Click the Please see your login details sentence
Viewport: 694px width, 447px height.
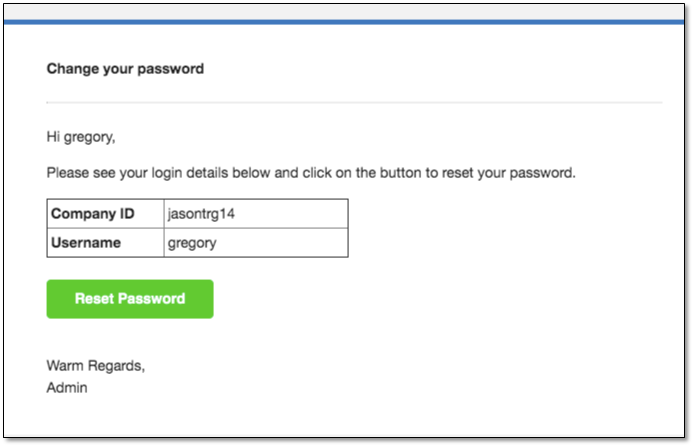coord(311,173)
